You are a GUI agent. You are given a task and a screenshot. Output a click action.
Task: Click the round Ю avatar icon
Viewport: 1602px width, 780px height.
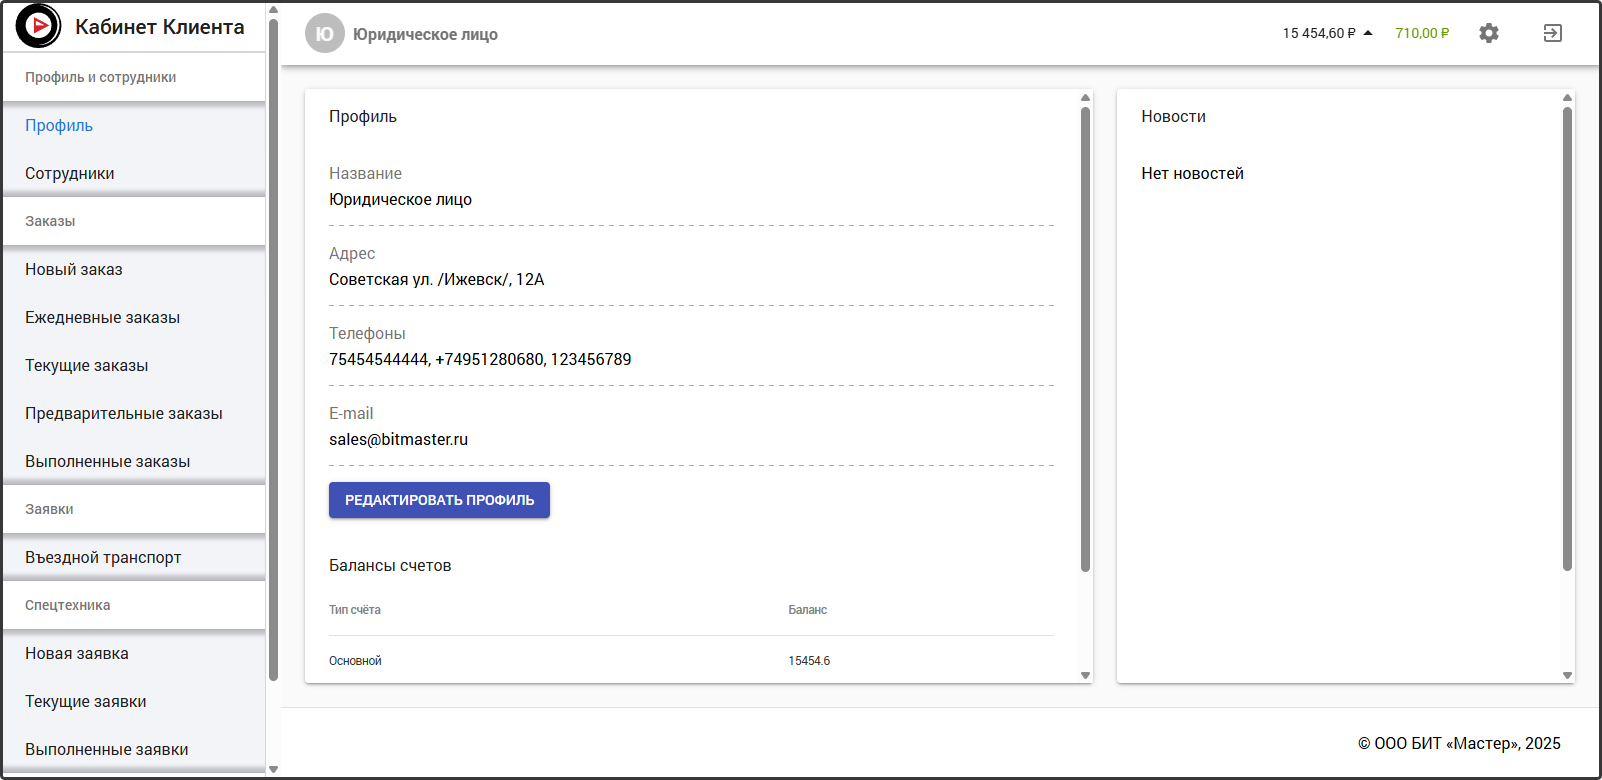(x=324, y=34)
